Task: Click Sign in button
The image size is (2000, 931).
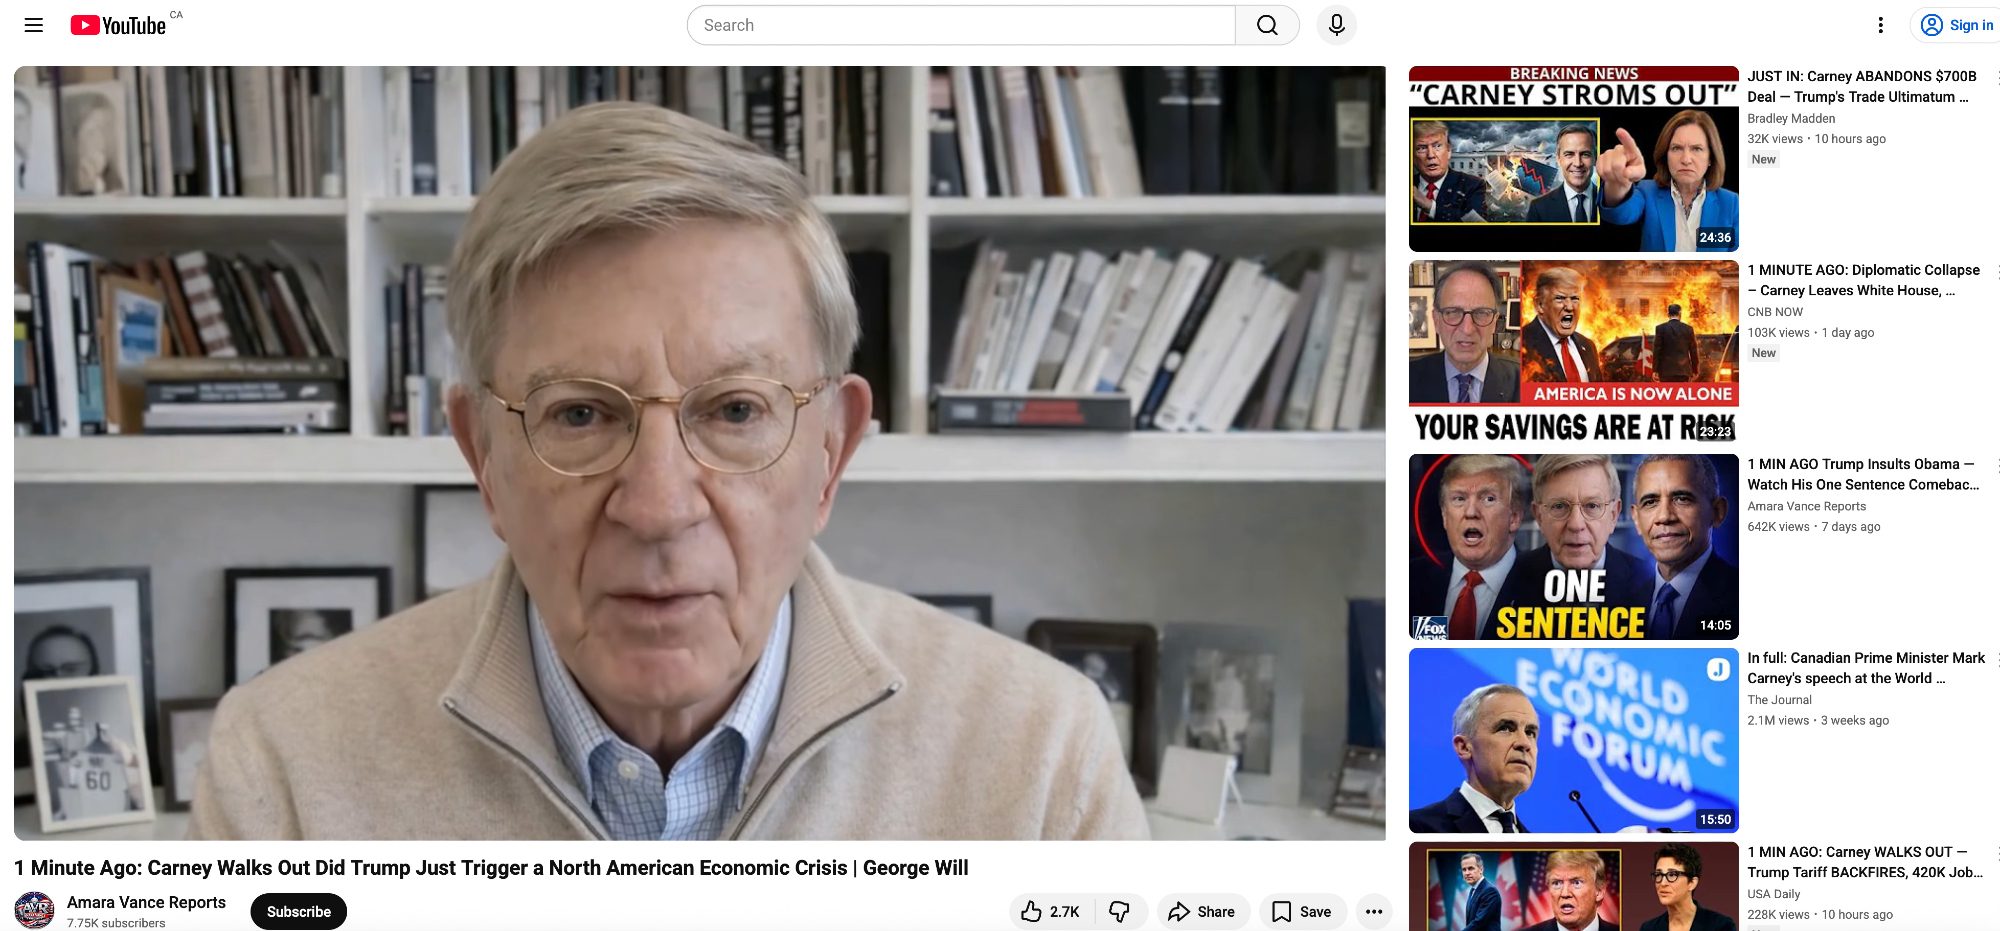Action: (1957, 25)
